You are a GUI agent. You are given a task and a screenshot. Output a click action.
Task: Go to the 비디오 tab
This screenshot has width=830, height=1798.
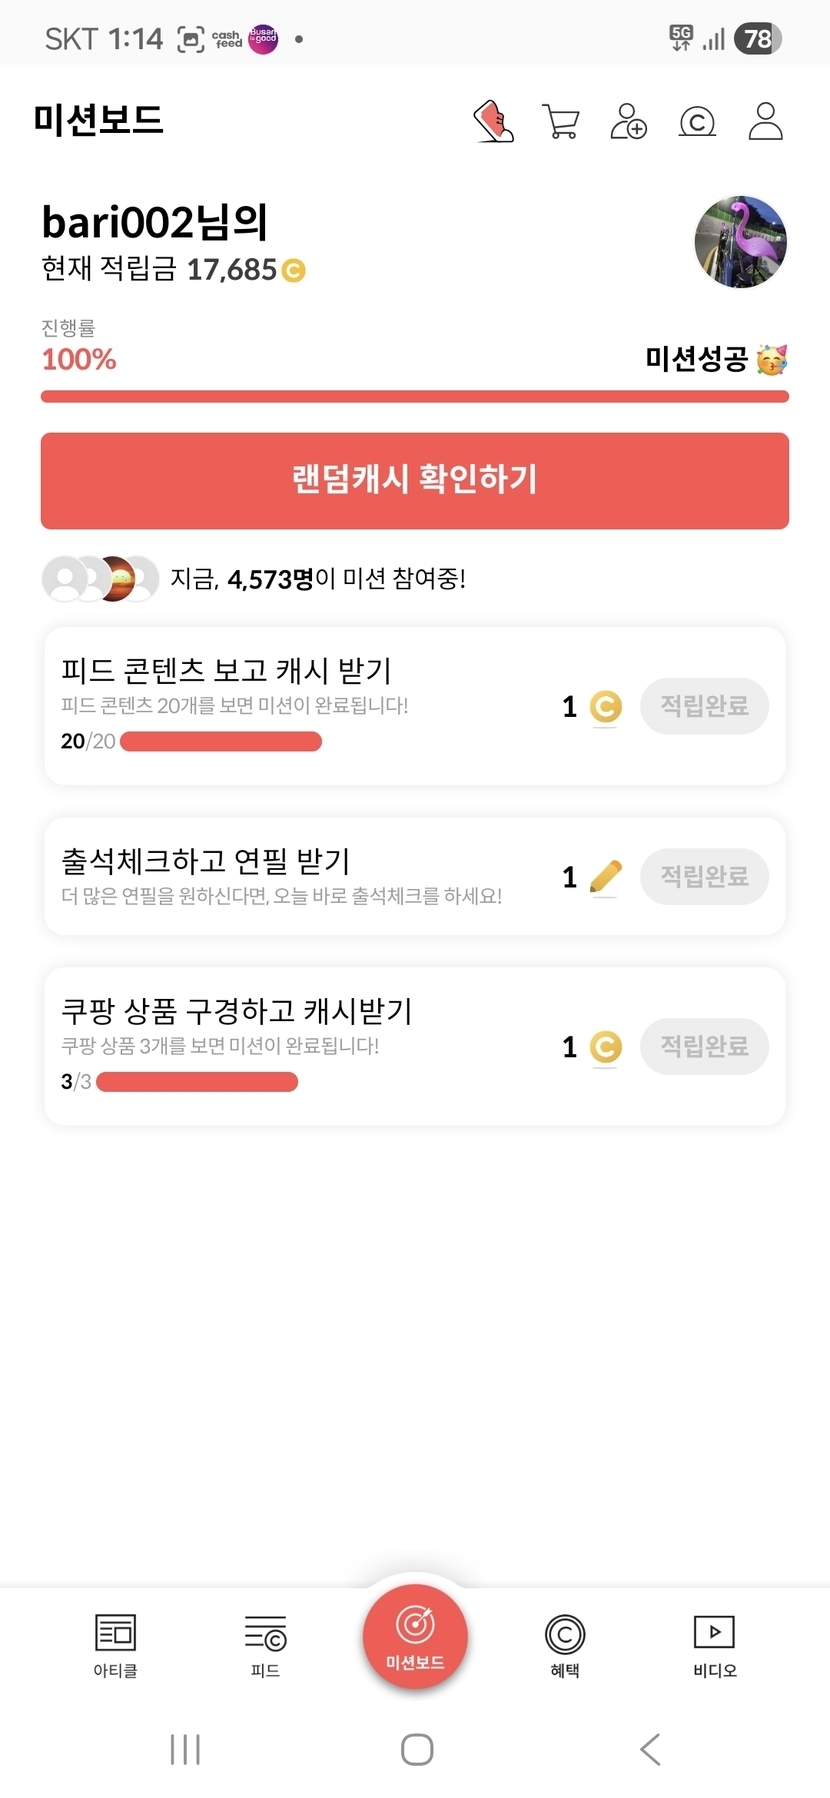tap(715, 1645)
